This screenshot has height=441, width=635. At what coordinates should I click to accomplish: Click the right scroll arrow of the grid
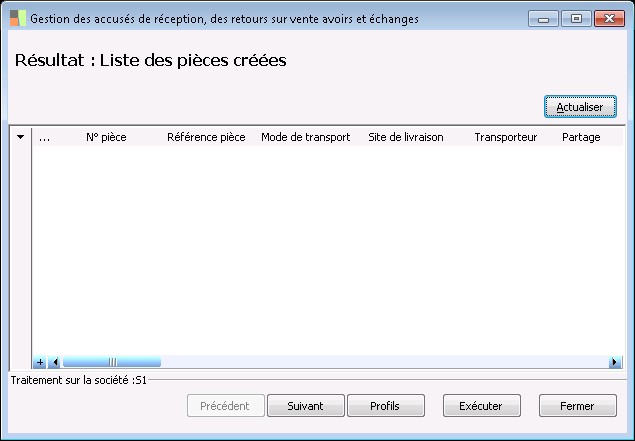[x=615, y=362]
